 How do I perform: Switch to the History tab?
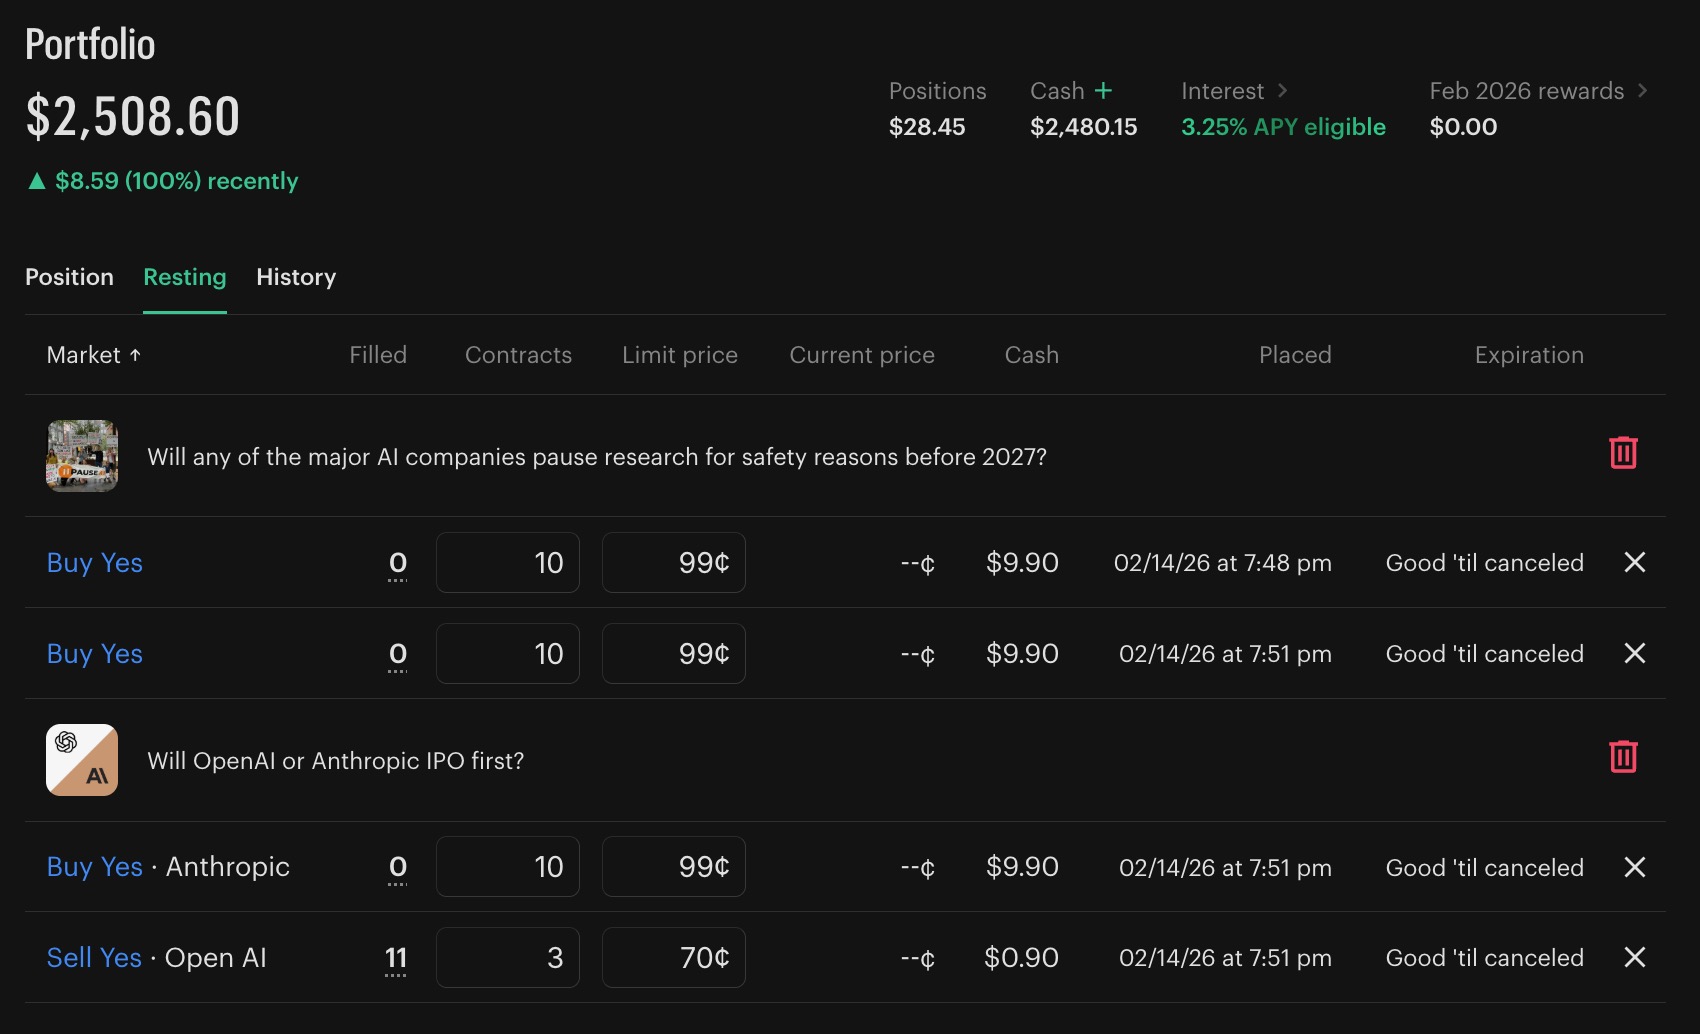pos(296,277)
